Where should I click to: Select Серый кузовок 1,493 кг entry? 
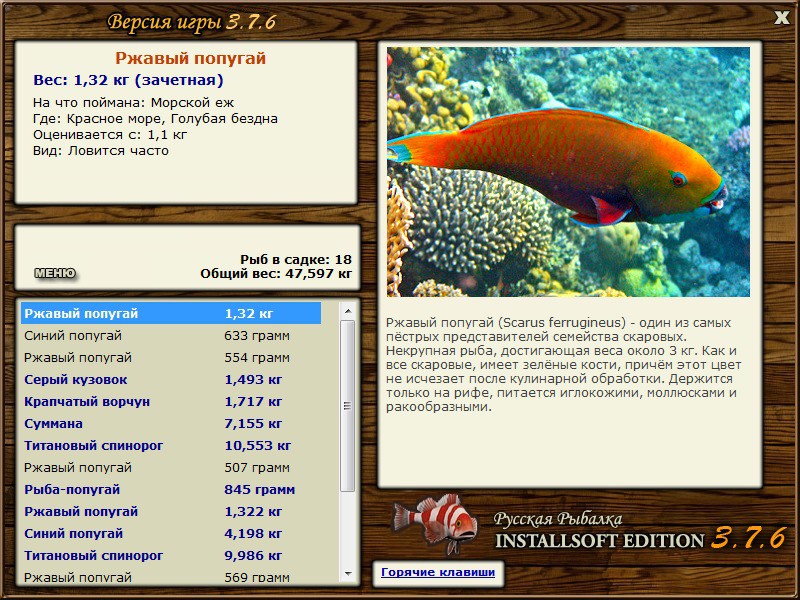(x=171, y=380)
